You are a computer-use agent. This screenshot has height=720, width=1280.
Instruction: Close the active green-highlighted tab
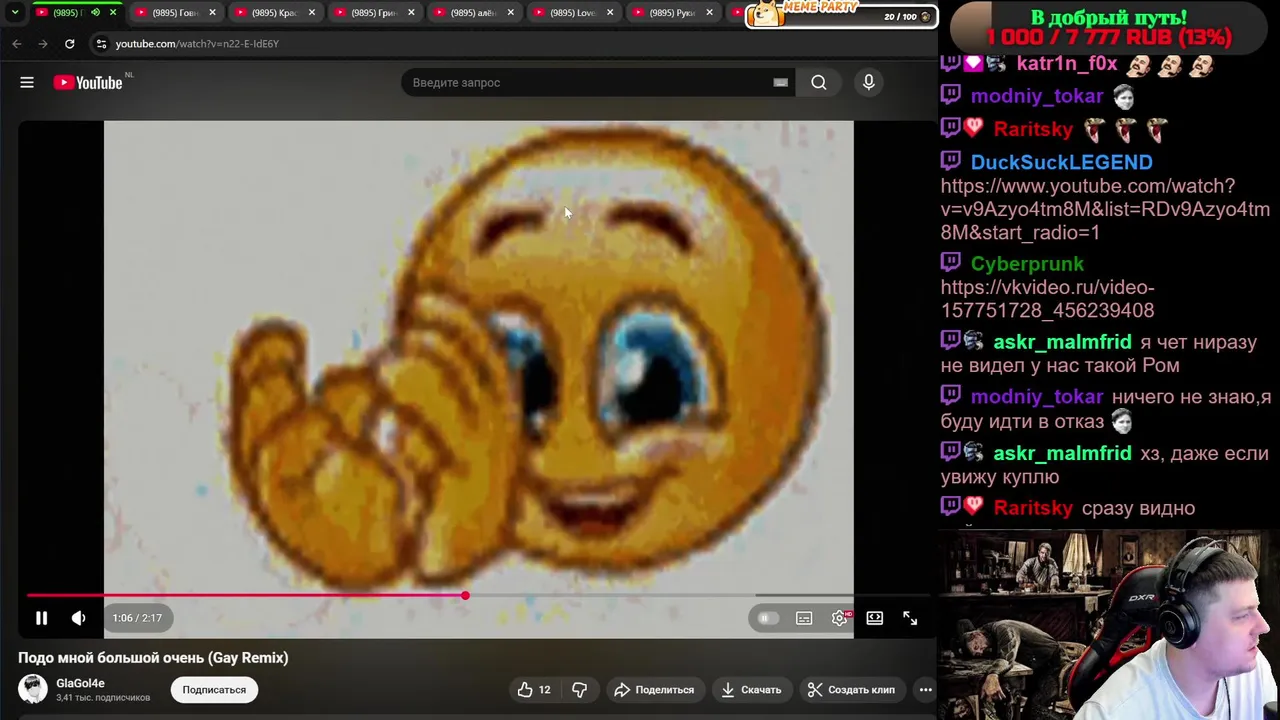[113, 13]
